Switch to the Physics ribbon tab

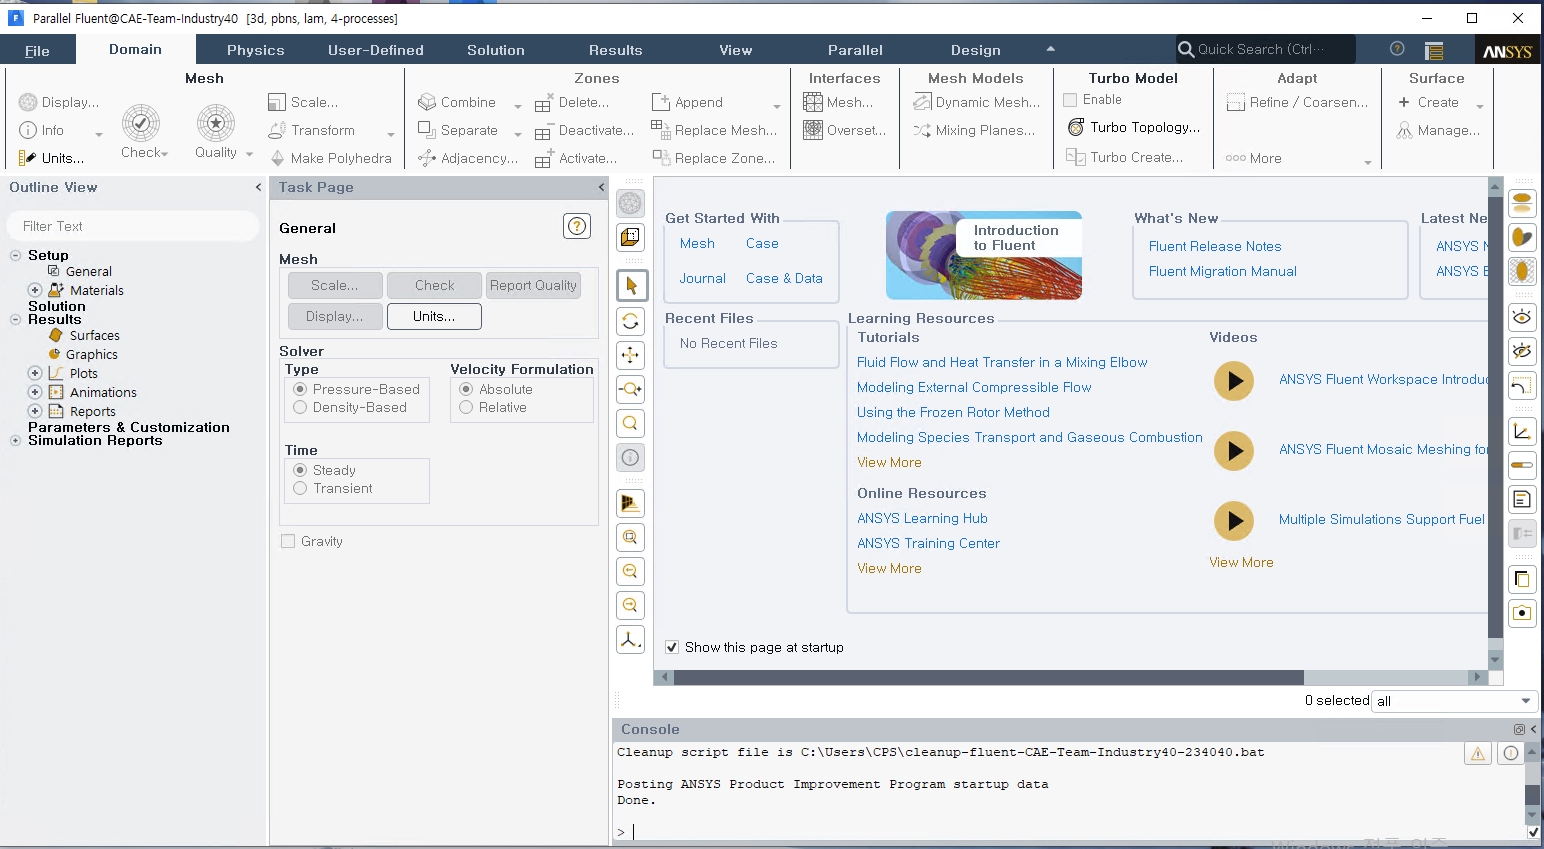(255, 50)
